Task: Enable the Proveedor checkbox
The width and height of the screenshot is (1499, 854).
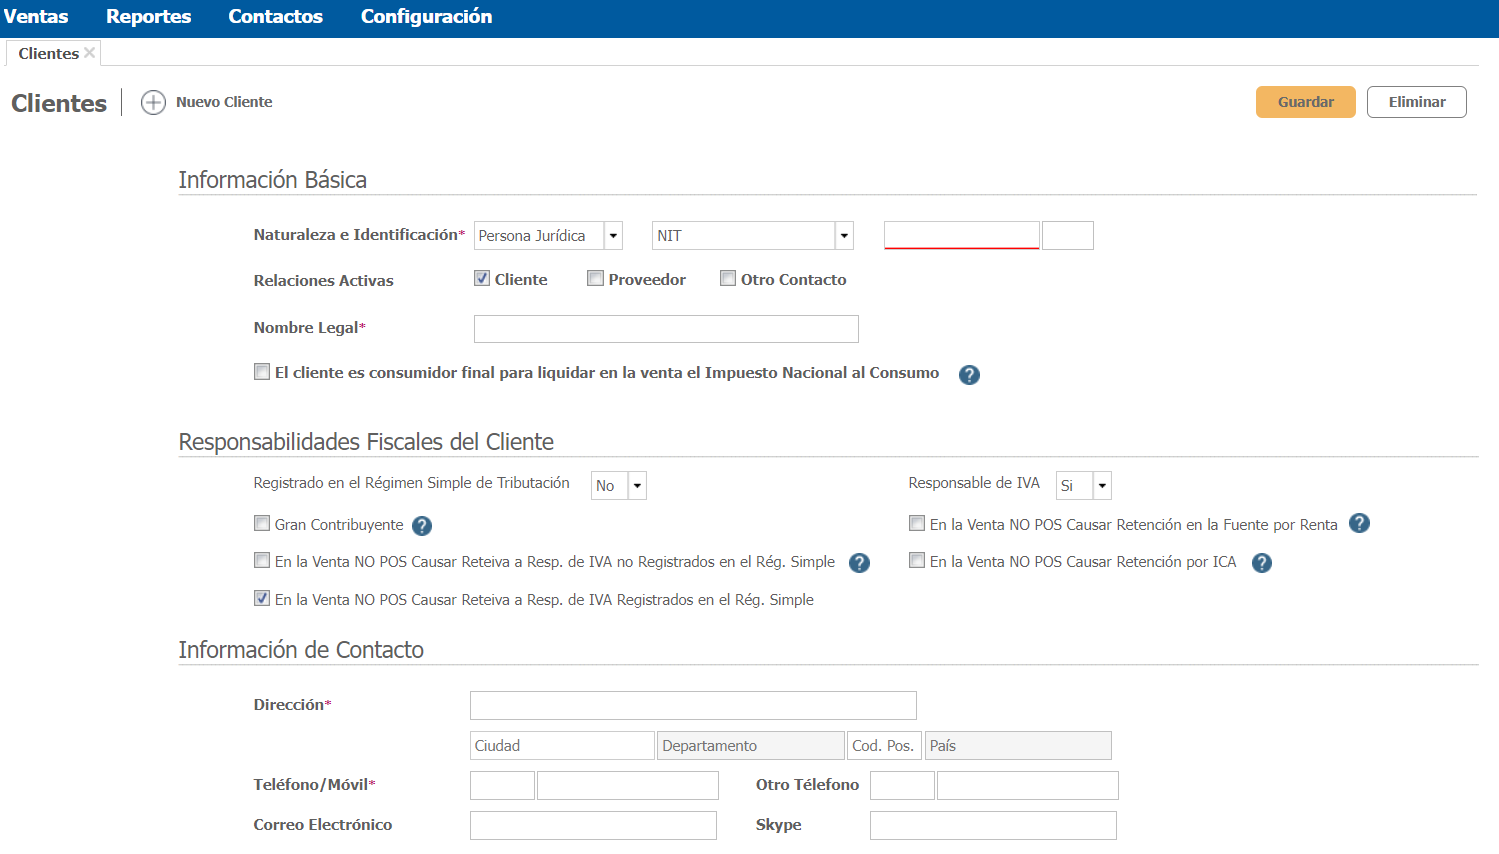Action: (x=595, y=279)
